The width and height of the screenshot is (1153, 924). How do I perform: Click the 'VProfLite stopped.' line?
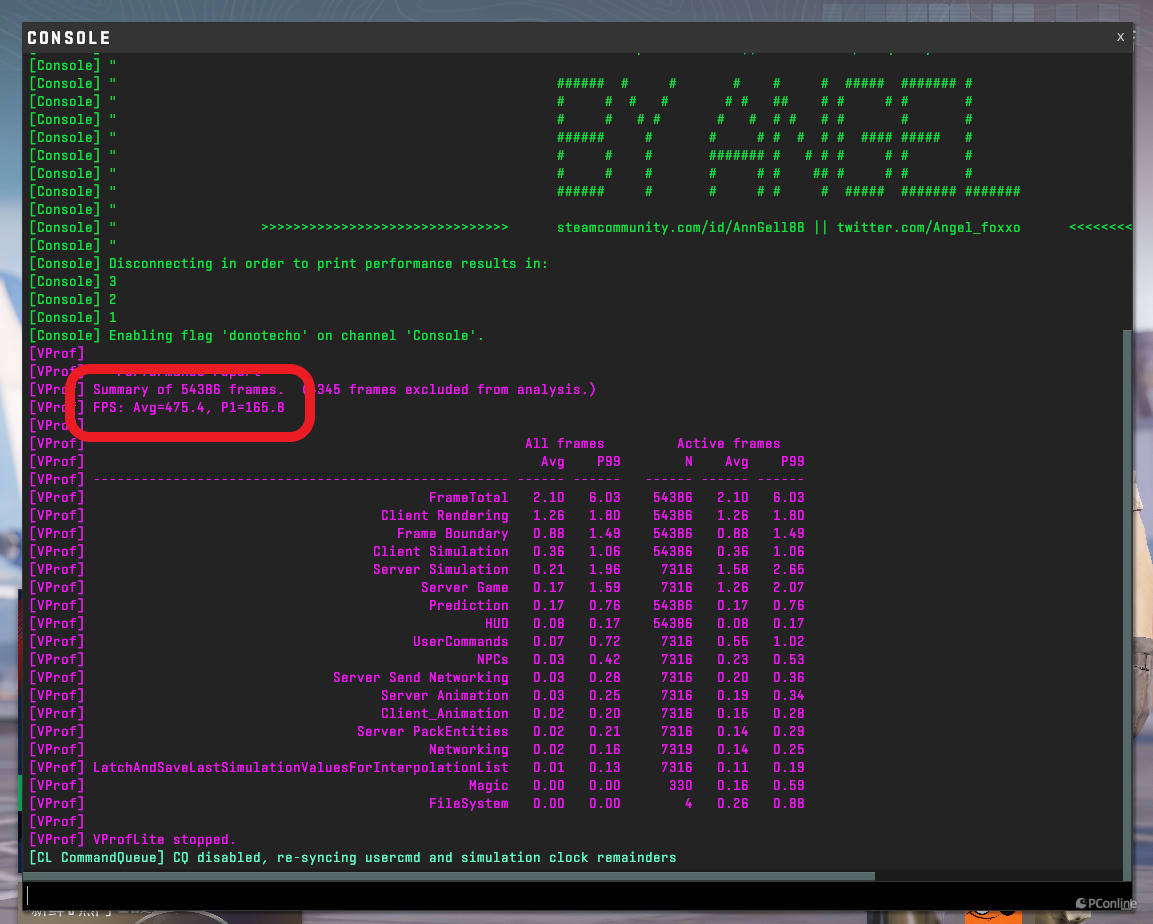(164, 839)
